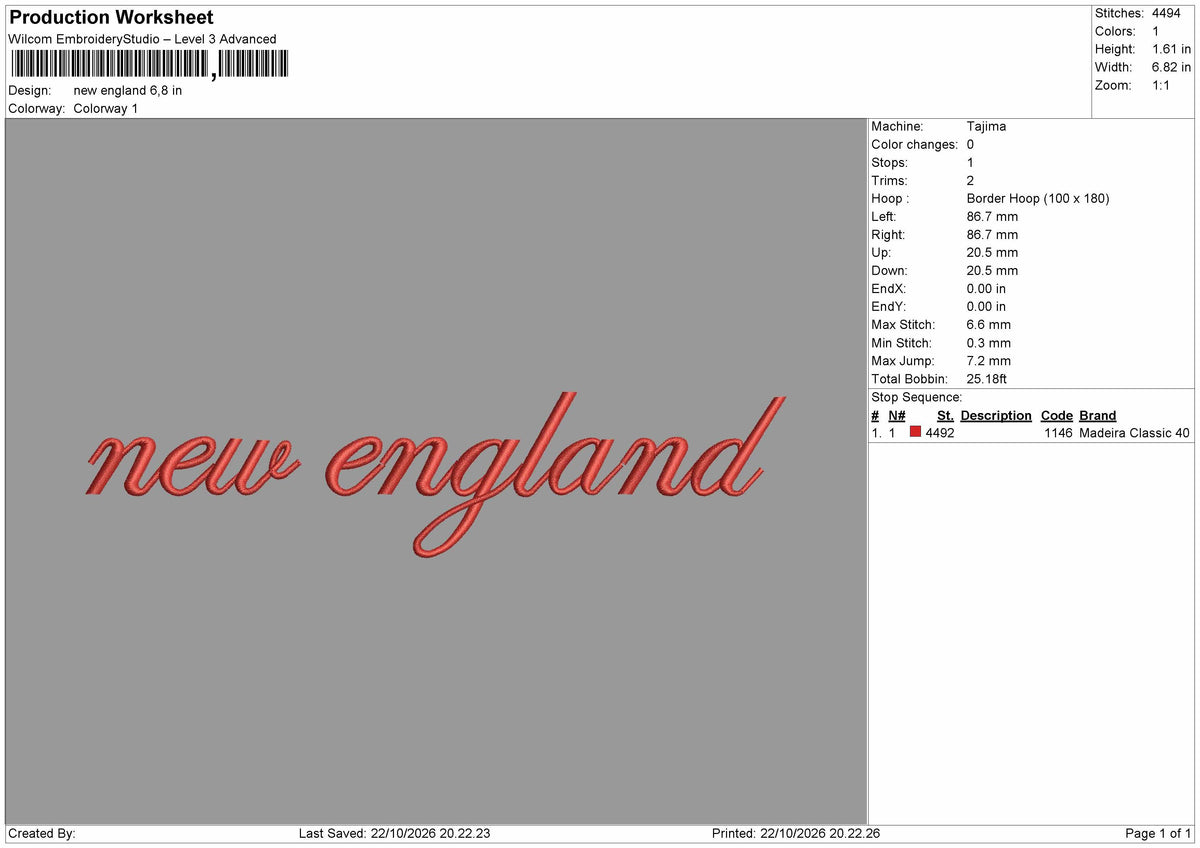This screenshot has height=848, width=1200.
Task: Click the 'Brand' column header
Action: pos(1098,415)
